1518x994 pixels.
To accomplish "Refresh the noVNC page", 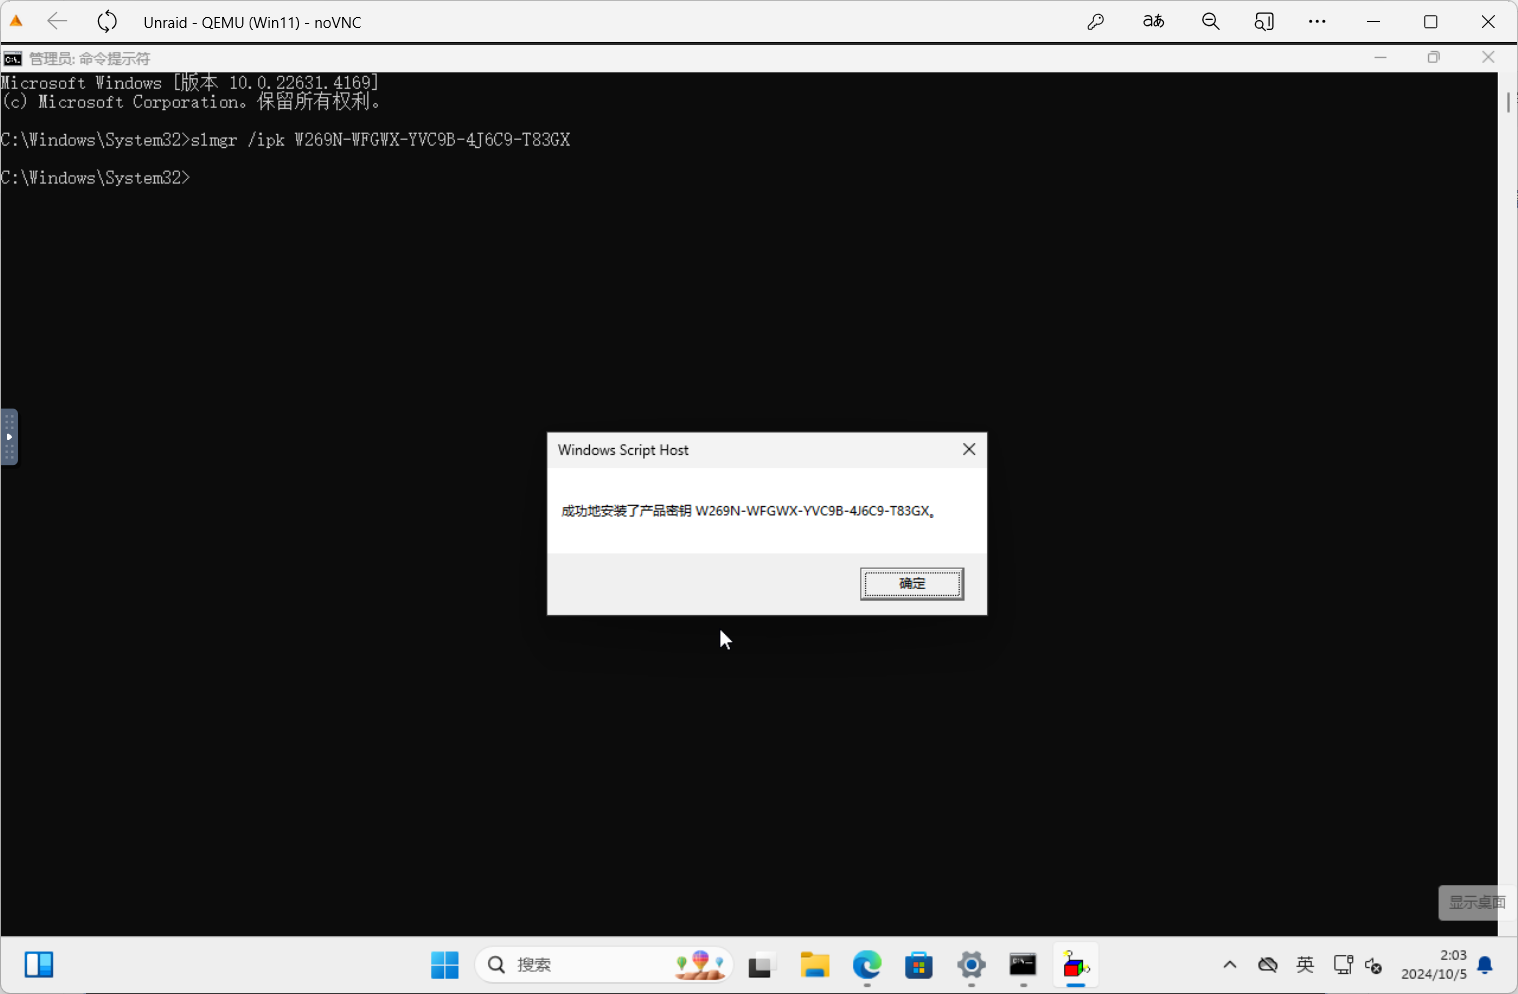I will [107, 22].
